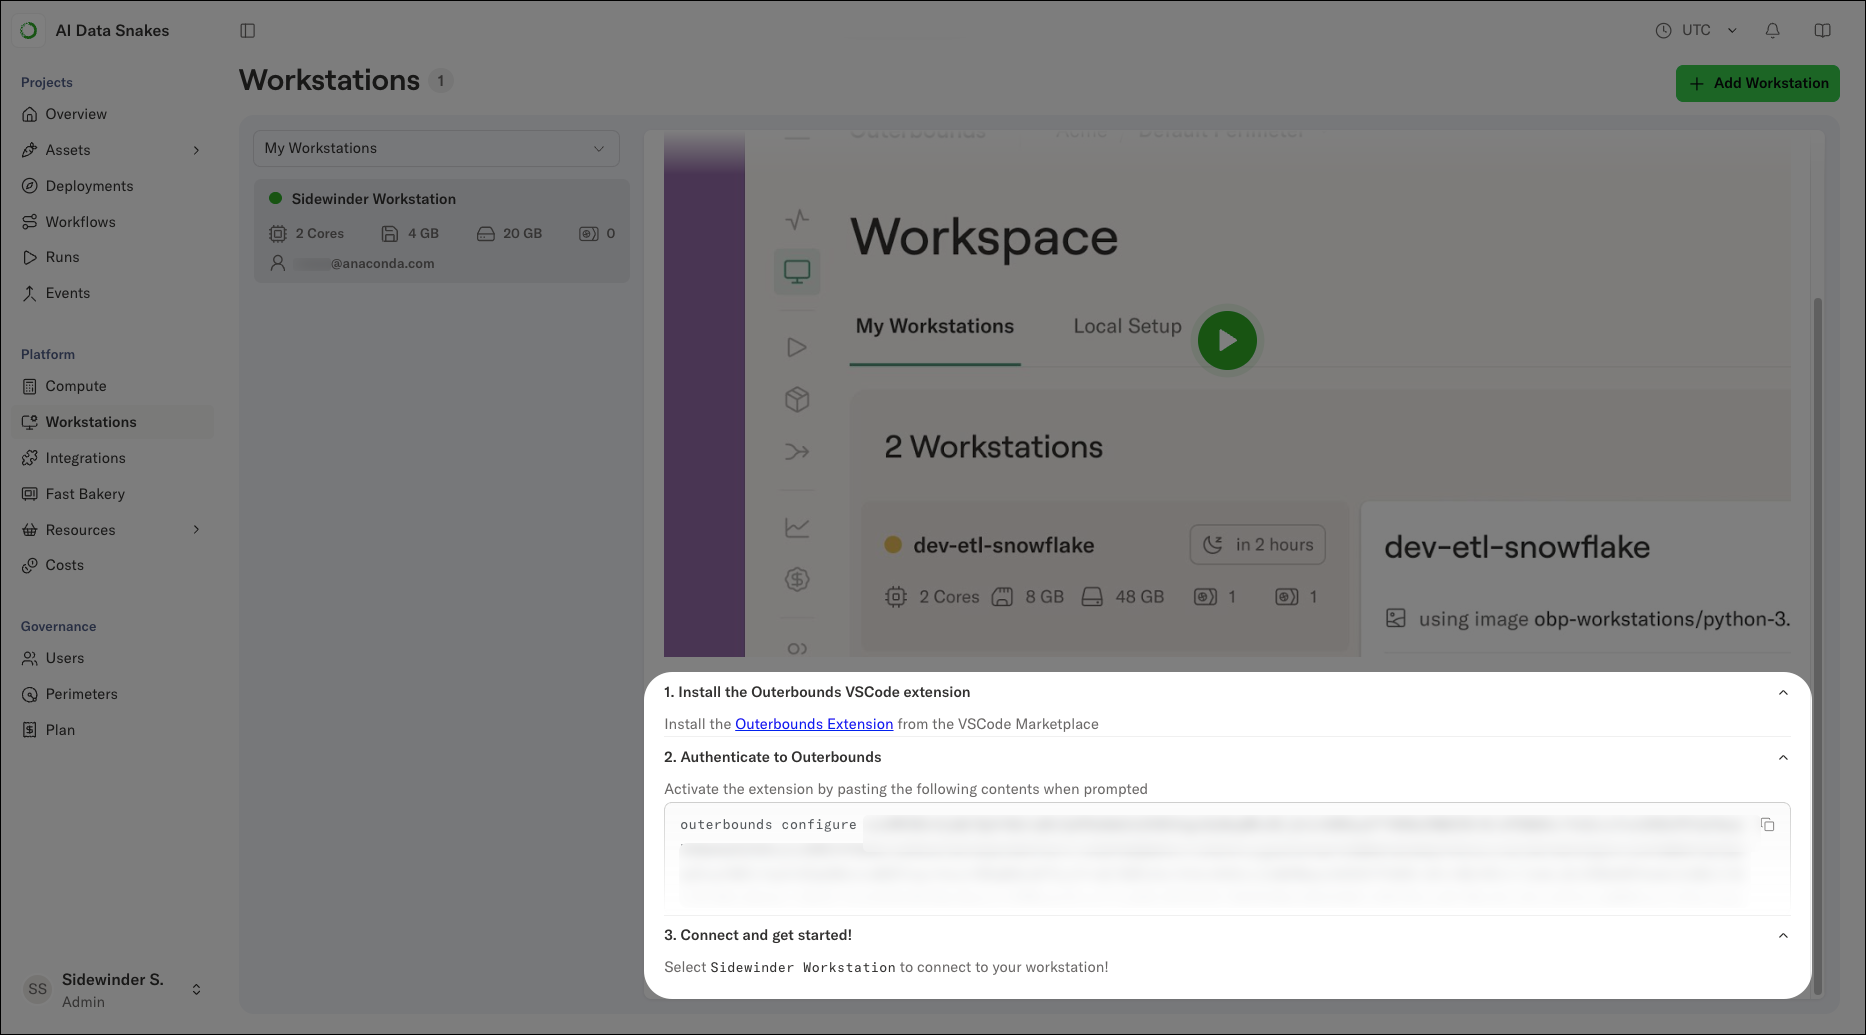Open the My Workstations filter dropdown
1866x1035 pixels.
(436, 148)
